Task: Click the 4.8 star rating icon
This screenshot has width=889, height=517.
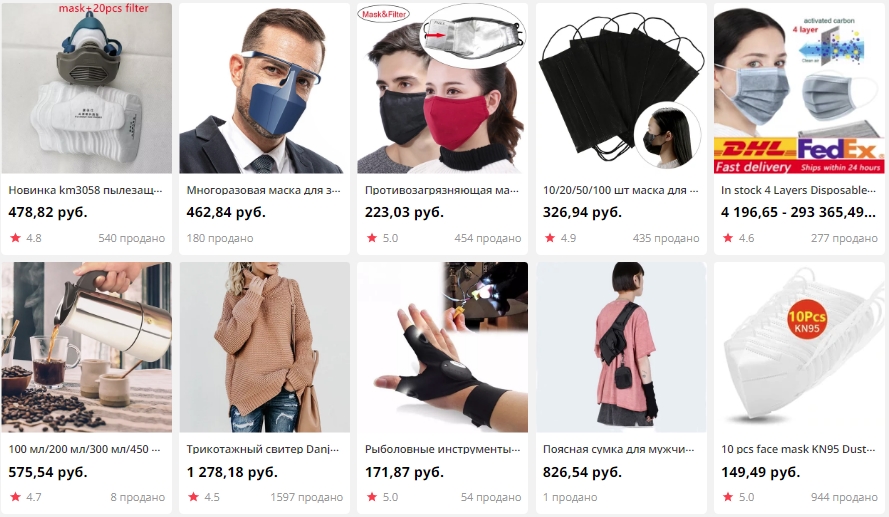Action: coord(15,238)
